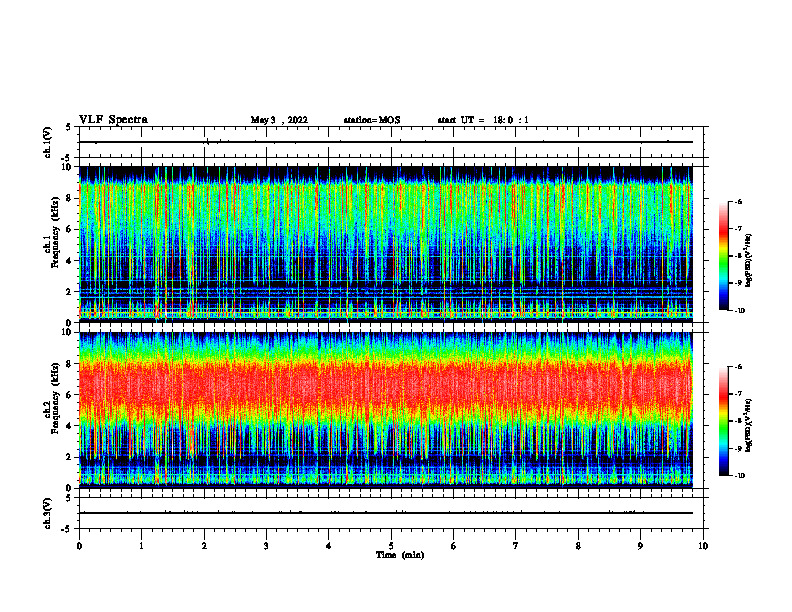The height and width of the screenshot is (612, 792).
Task: Click the "-10" tick on ch.2 colorbar
Action: pyautogui.click(x=739, y=476)
